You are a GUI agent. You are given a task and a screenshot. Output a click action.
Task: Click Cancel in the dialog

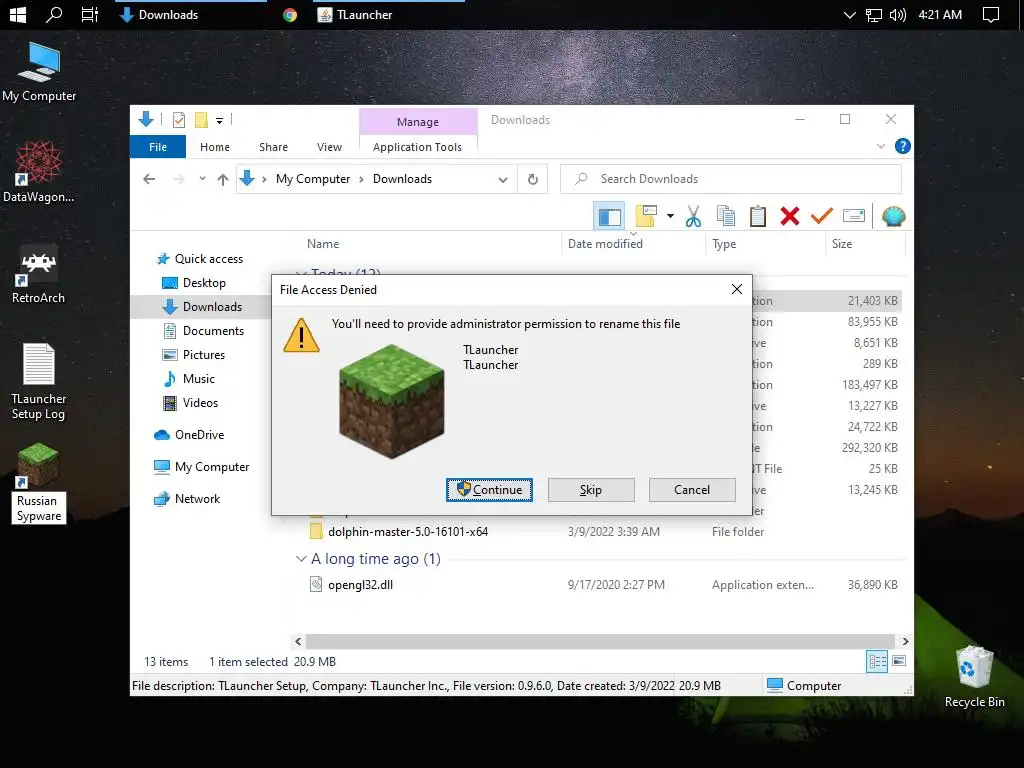pyautogui.click(x=692, y=490)
